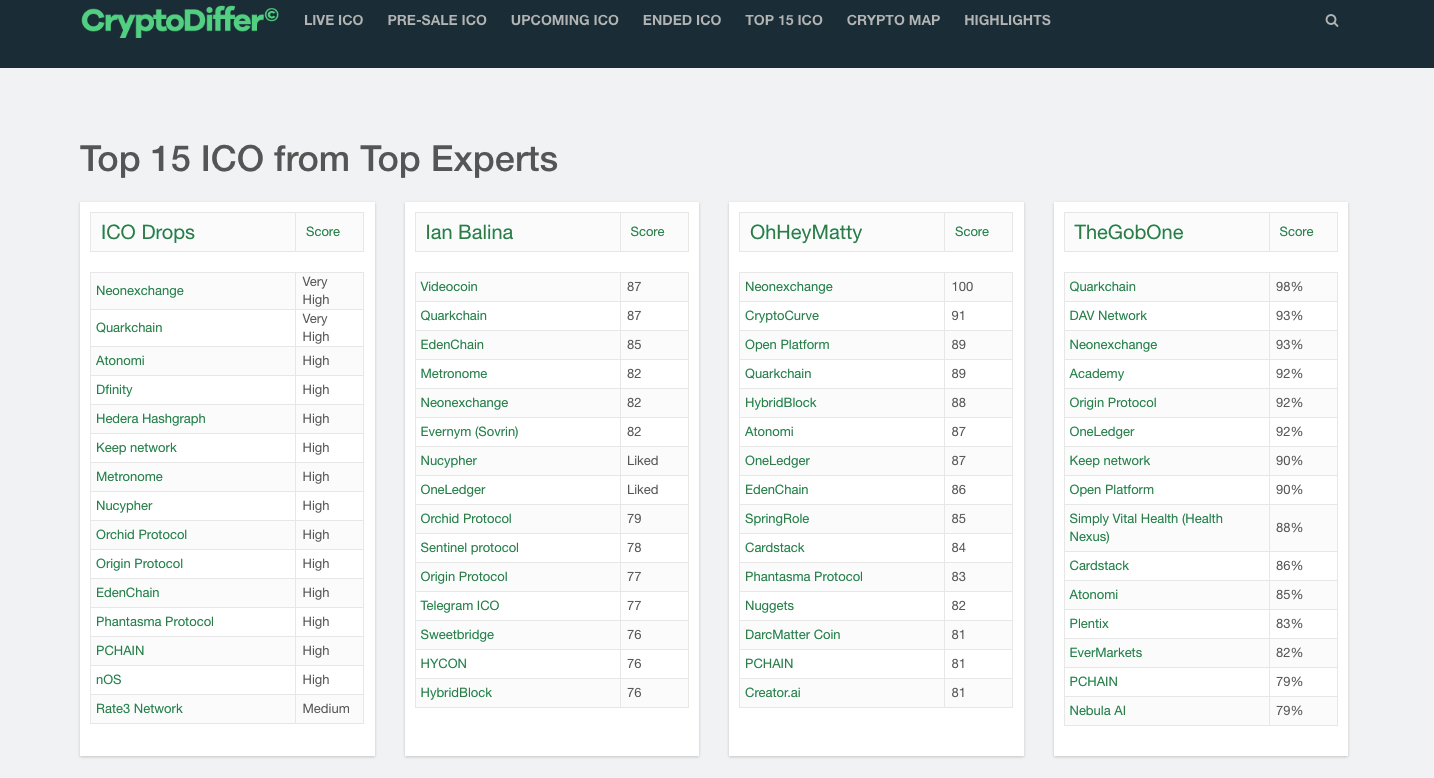Open OneLedger in Ian Balina list
This screenshot has width=1434, height=778.
453,490
